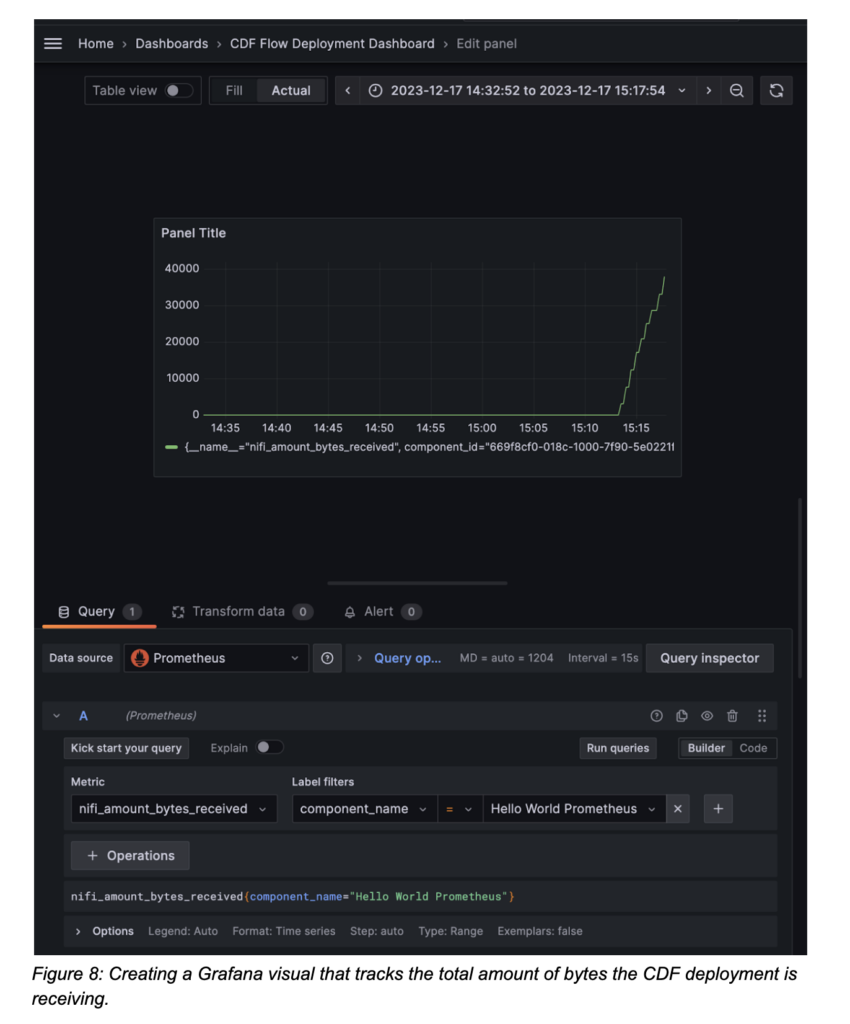
Task: Shift time range forward arrow
Action: pos(708,91)
